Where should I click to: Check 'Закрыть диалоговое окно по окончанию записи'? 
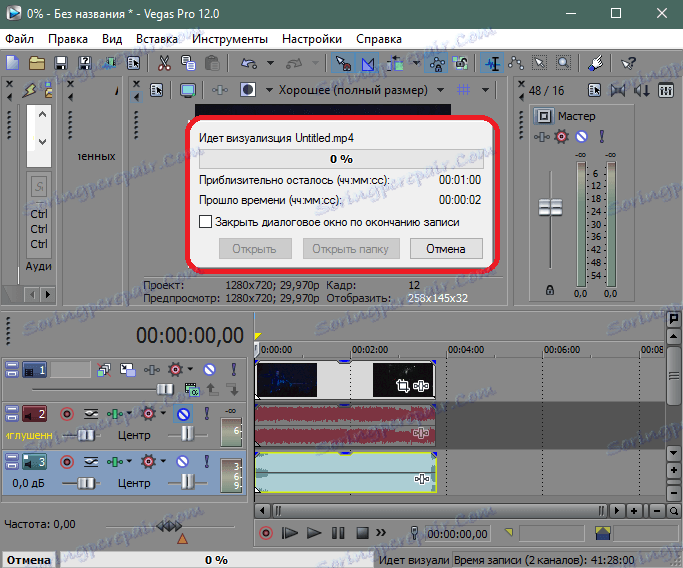205,222
